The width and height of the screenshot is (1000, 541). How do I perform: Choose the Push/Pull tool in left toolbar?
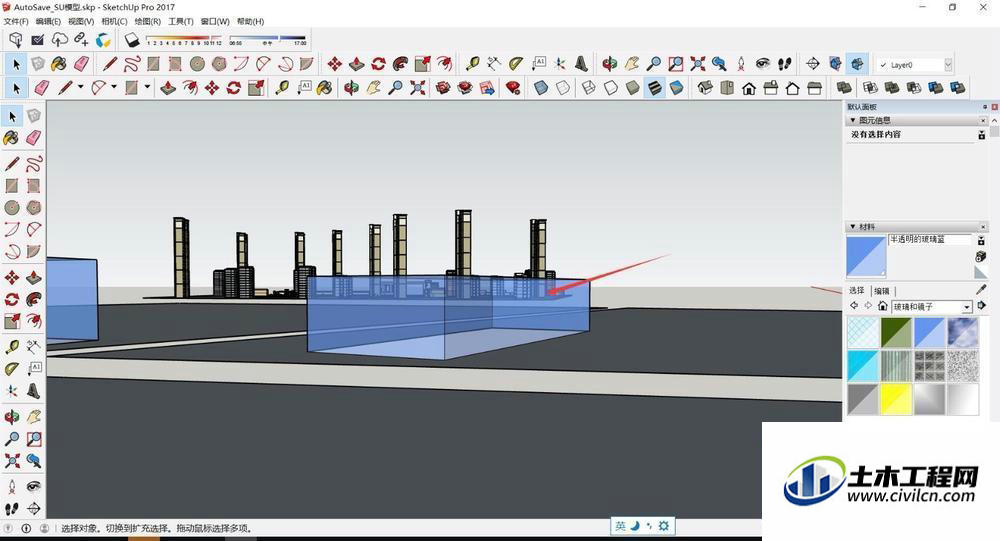[34, 278]
